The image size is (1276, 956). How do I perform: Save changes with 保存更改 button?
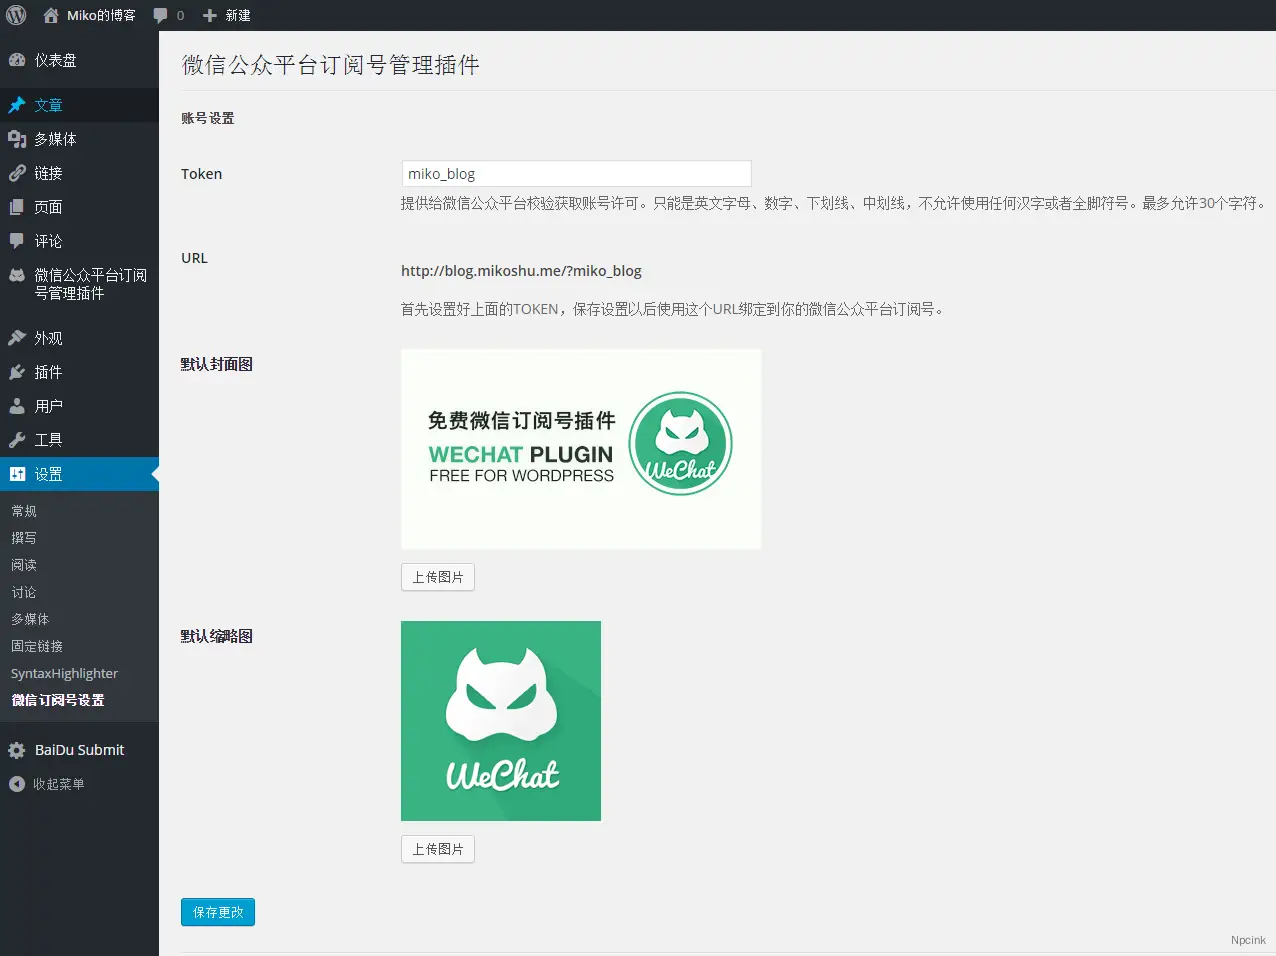(x=218, y=912)
